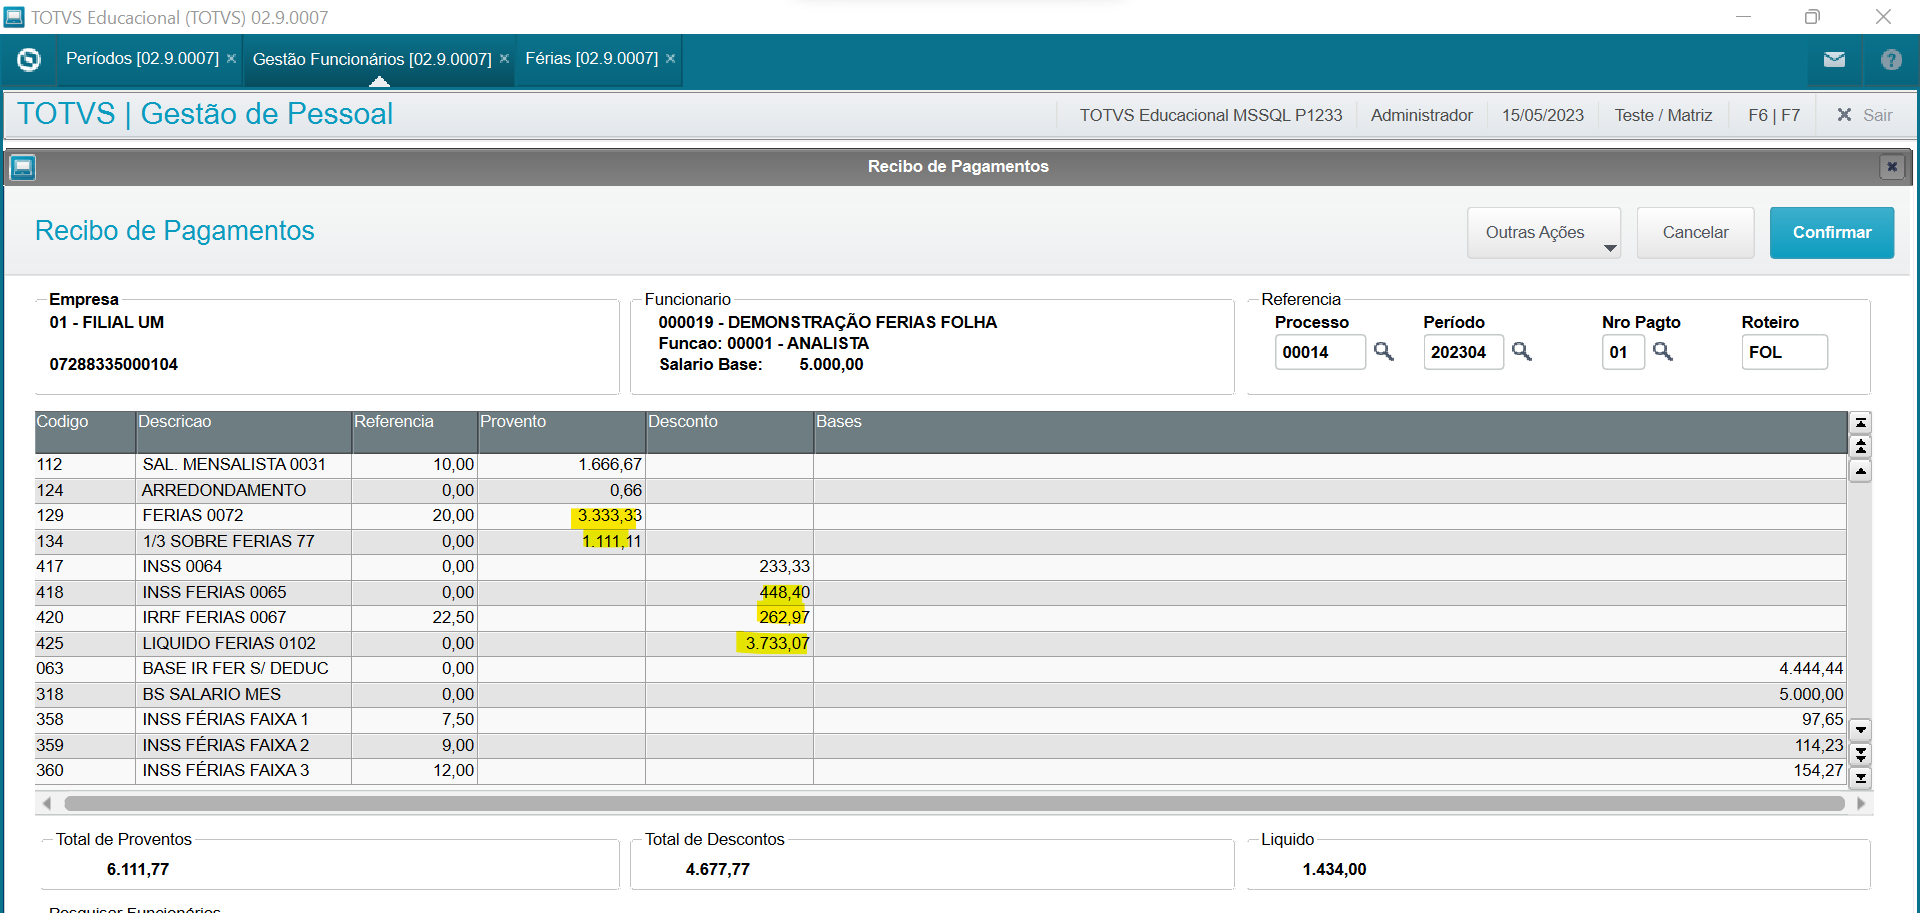Switch to Períodos tab
Image resolution: width=1920 pixels, height=913 pixels.
click(x=142, y=59)
